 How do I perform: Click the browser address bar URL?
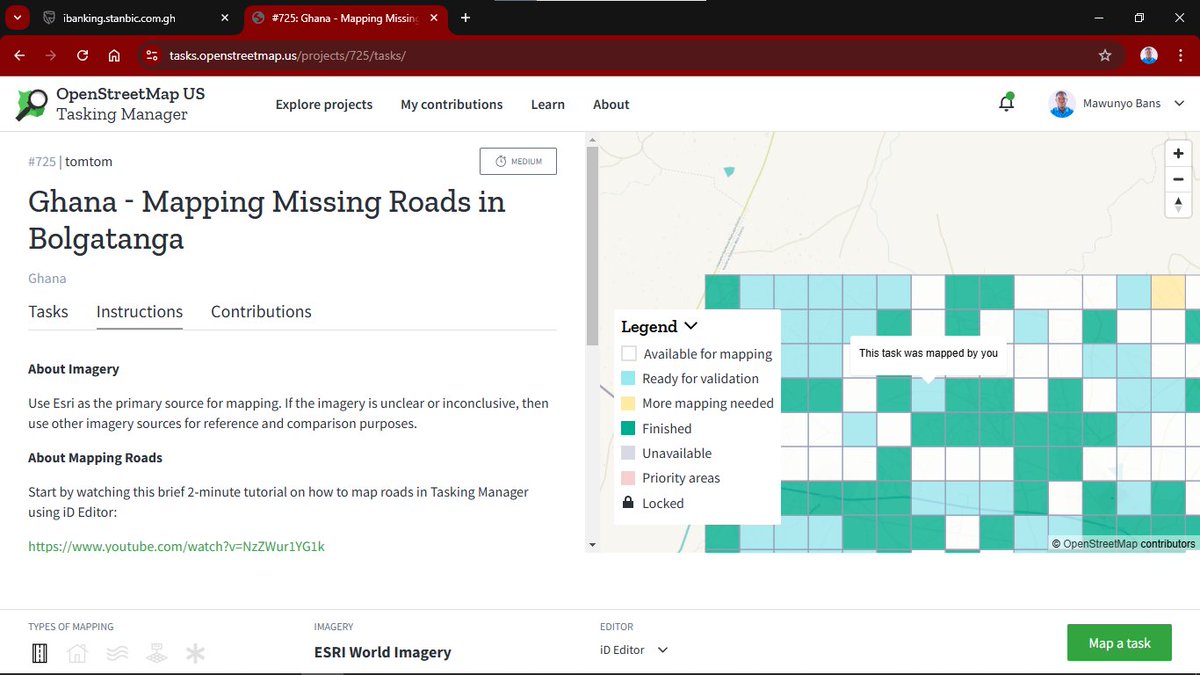click(x=287, y=56)
